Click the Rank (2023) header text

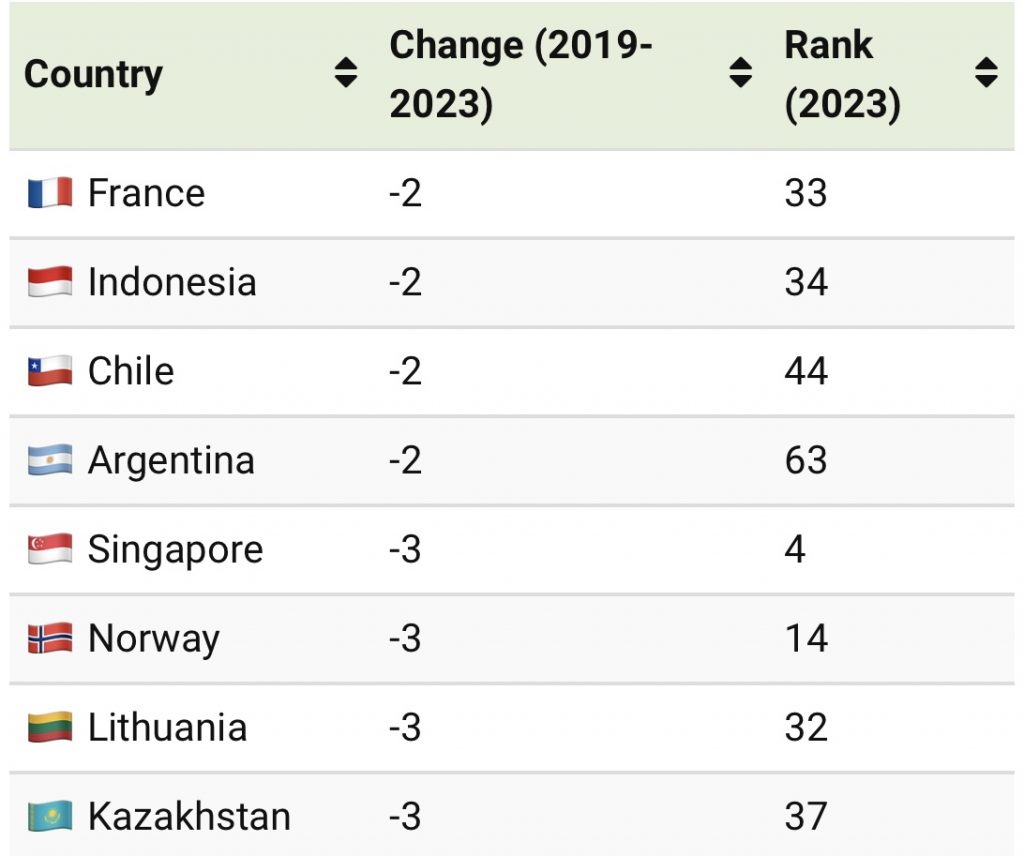coord(842,74)
